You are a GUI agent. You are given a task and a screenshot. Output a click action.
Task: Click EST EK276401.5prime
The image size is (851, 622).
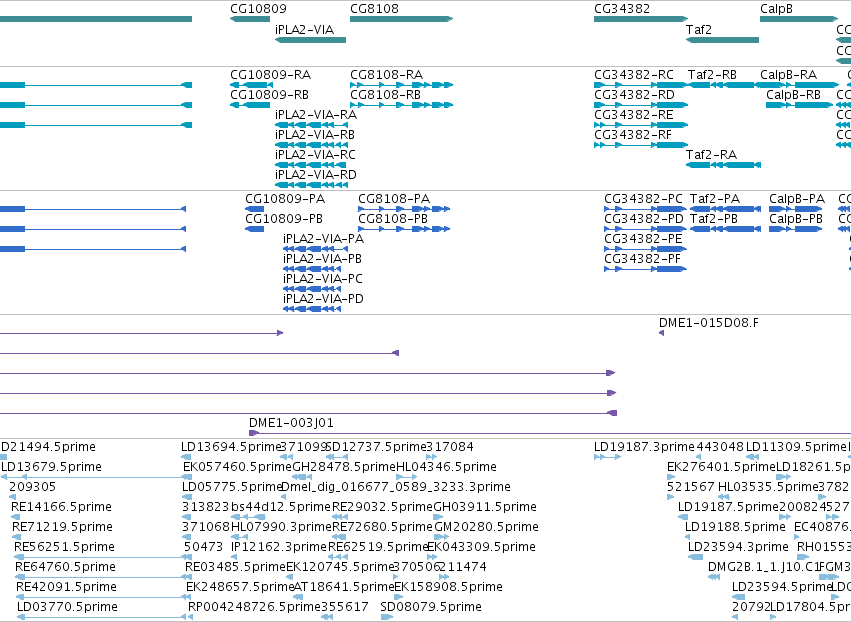pyautogui.click(x=671, y=478)
